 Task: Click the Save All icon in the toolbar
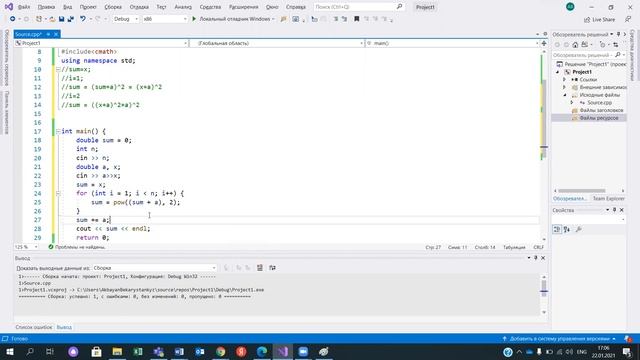(71, 19)
